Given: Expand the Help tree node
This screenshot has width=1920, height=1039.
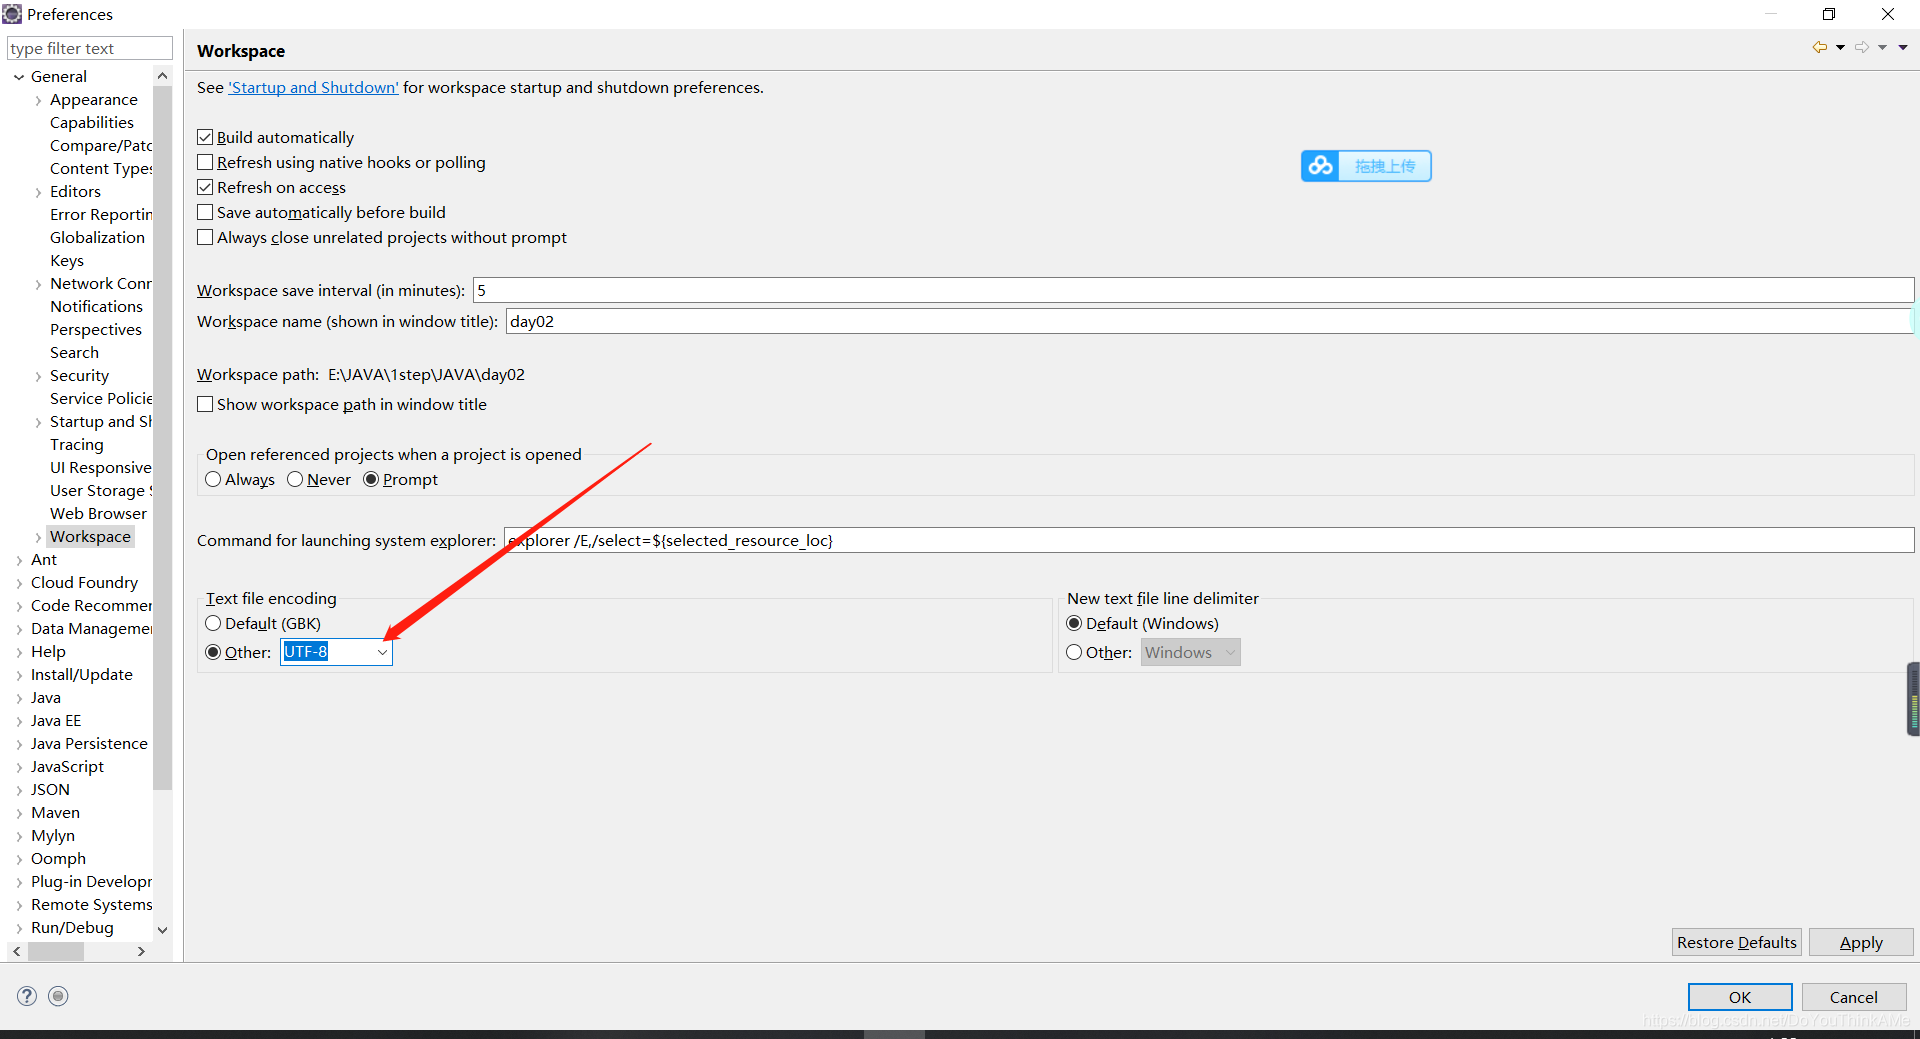Looking at the screenshot, I should pos(19,652).
